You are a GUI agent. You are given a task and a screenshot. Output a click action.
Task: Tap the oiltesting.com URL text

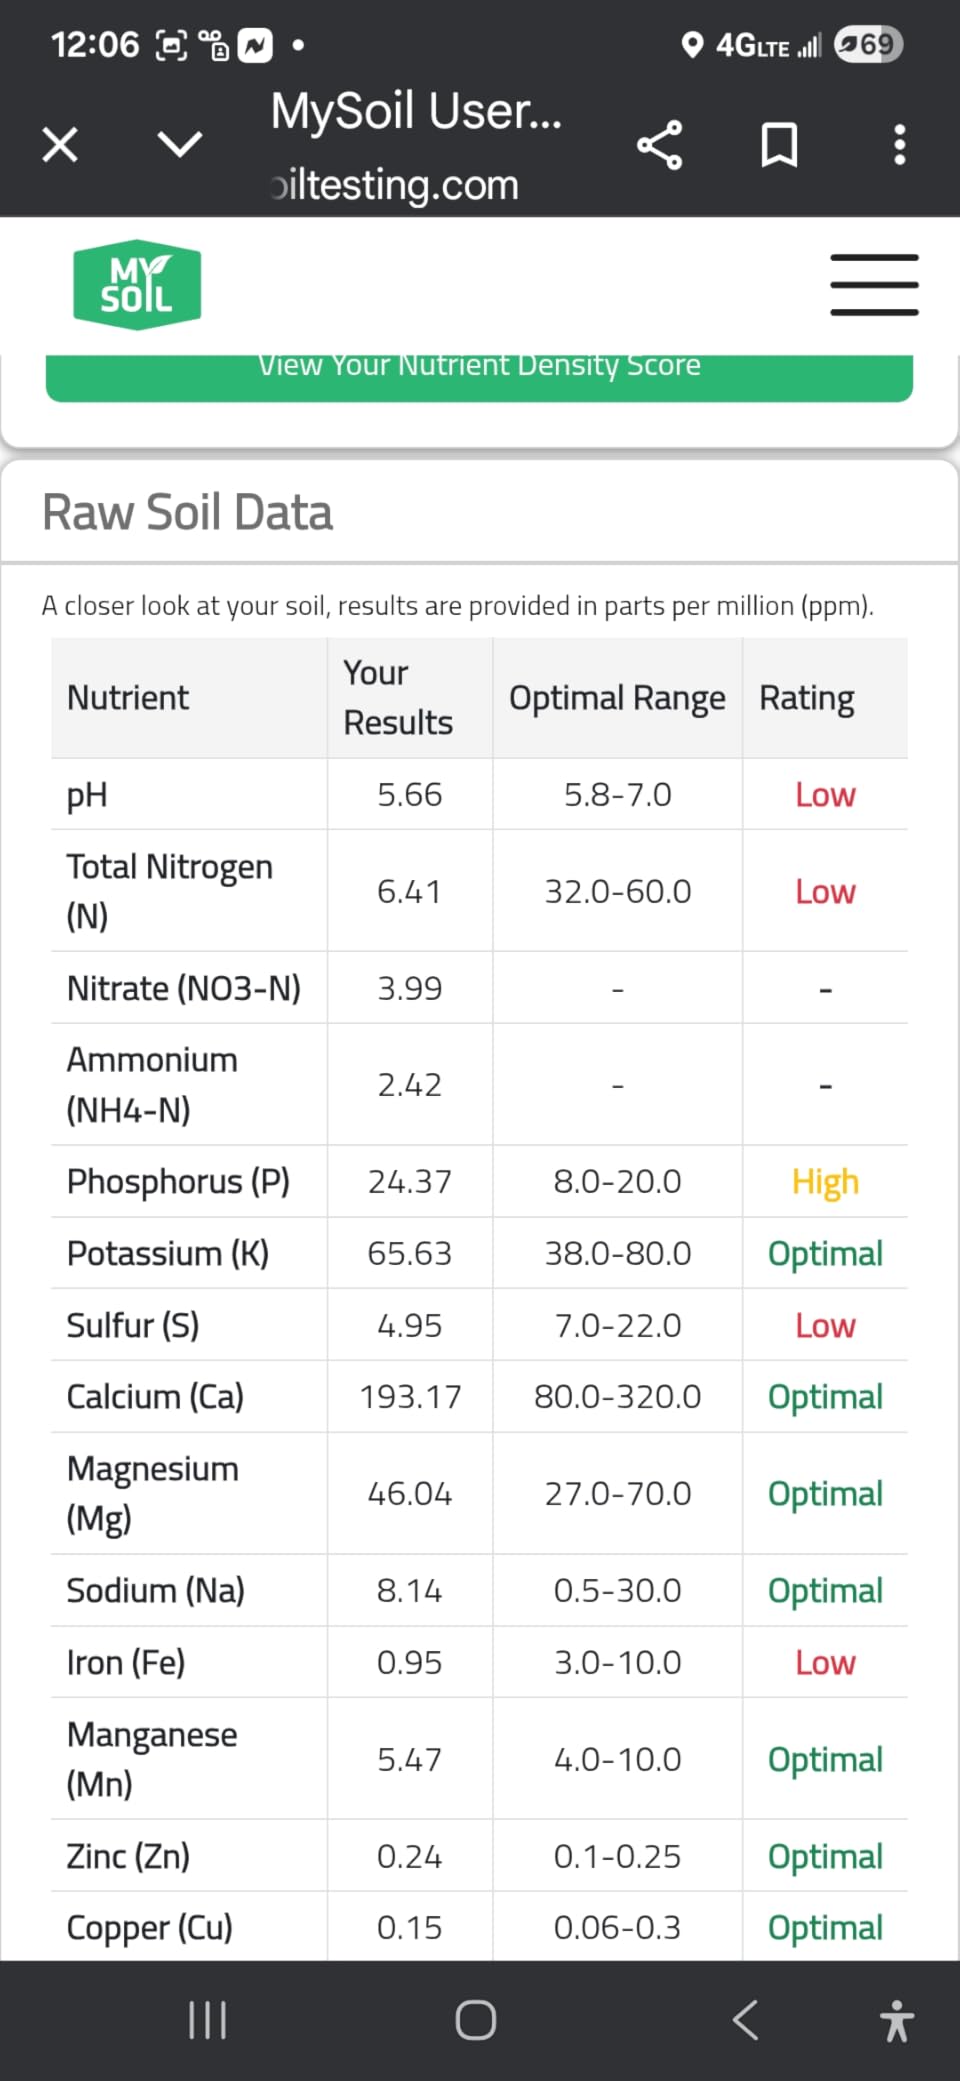396,185
